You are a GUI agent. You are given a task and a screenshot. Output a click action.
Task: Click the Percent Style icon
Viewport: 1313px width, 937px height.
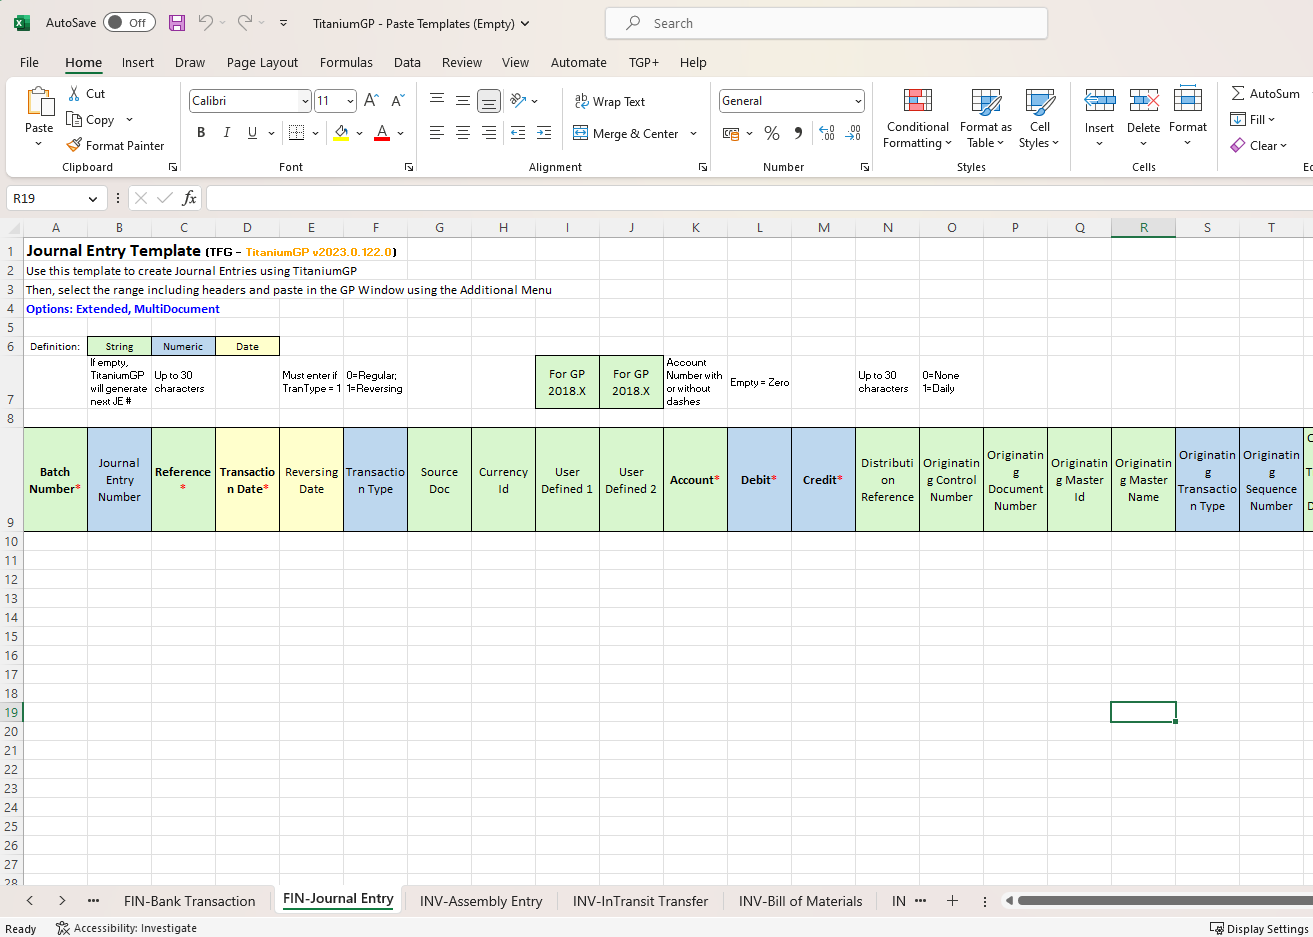[772, 133]
